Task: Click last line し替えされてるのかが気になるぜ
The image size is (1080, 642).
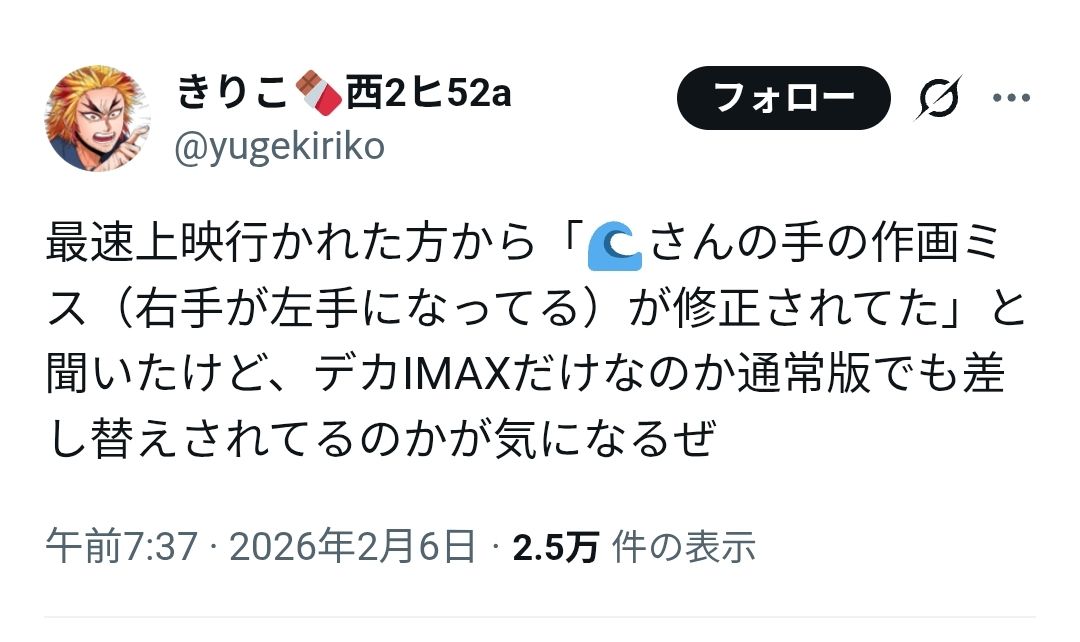Action: (x=382, y=439)
